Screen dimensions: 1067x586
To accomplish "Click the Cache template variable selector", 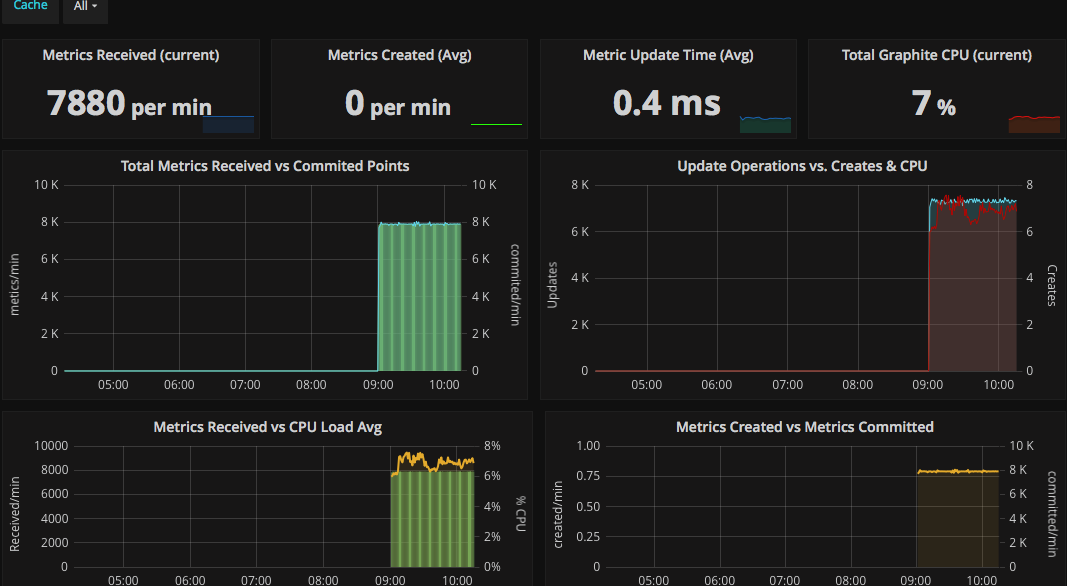I will [29, 4].
